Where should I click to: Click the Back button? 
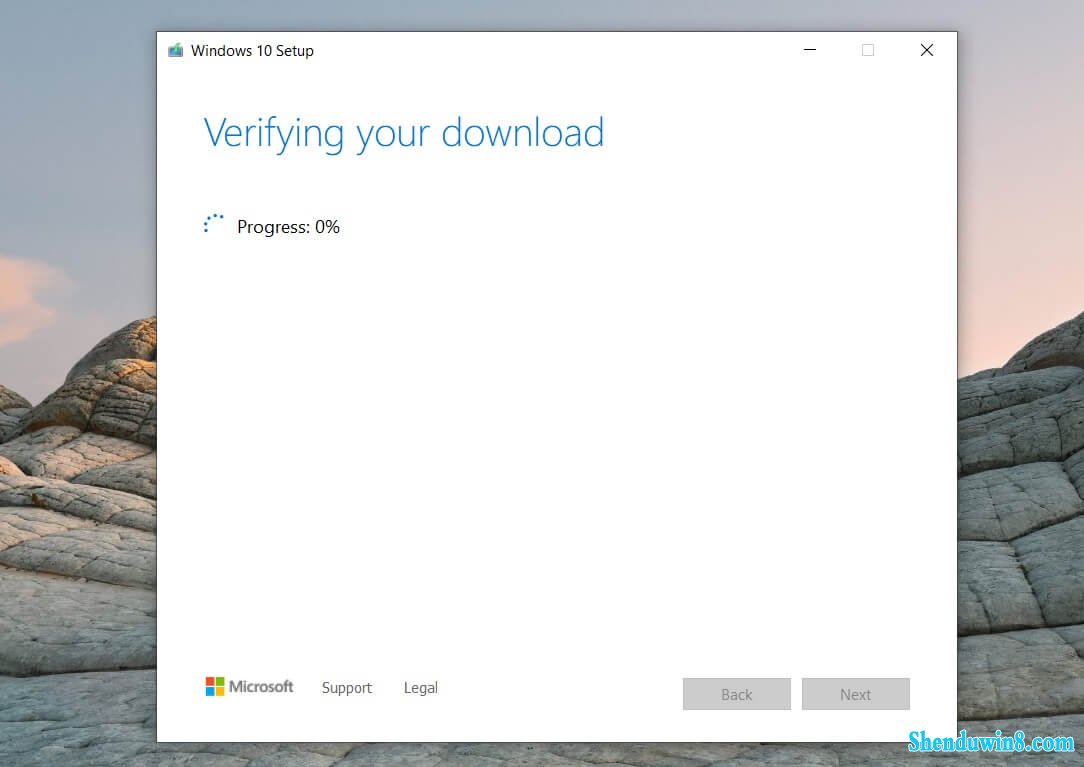click(736, 694)
